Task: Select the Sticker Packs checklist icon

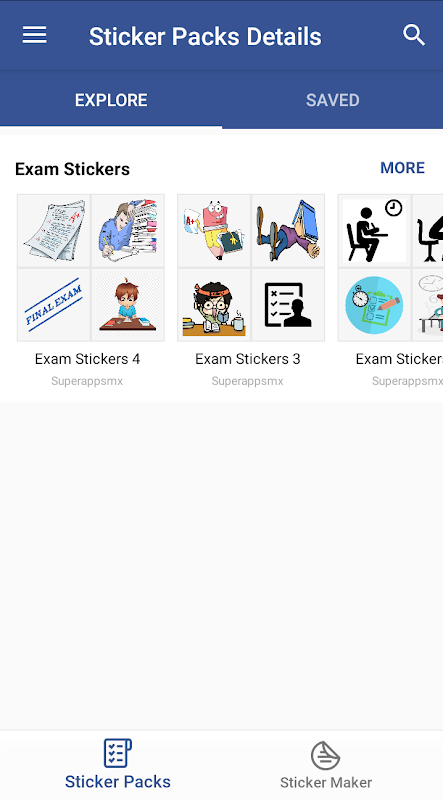Action: coord(117,753)
